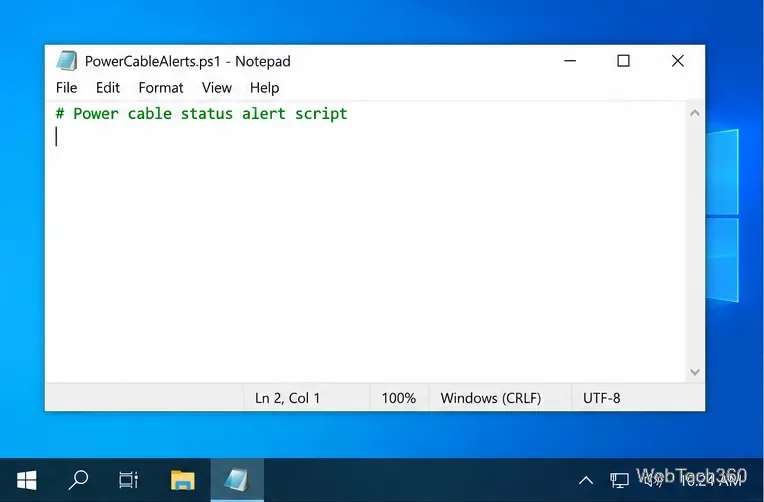
Task: Open the Edit menu
Action: tap(108, 88)
